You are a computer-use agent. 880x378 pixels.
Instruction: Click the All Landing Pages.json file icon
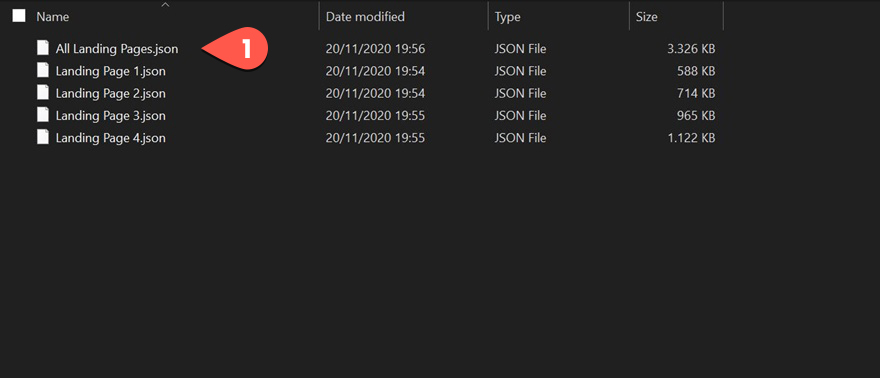point(43,48)
